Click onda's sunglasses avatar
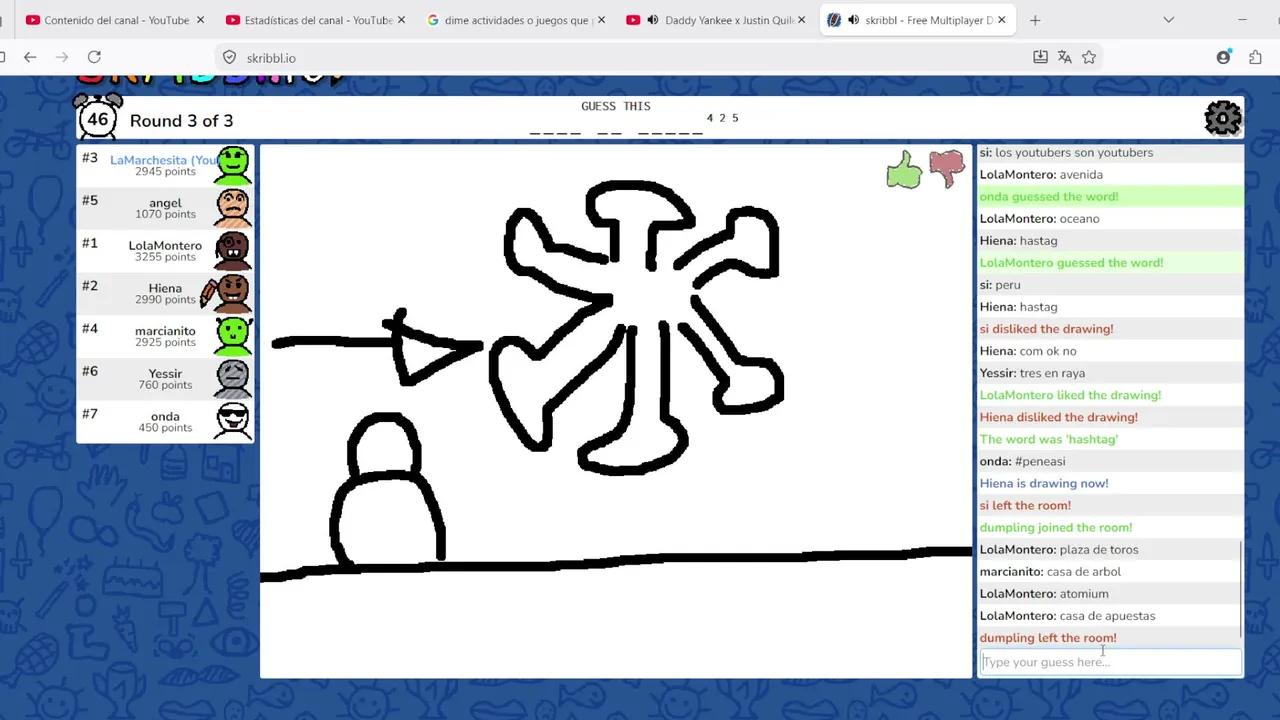 233,421
